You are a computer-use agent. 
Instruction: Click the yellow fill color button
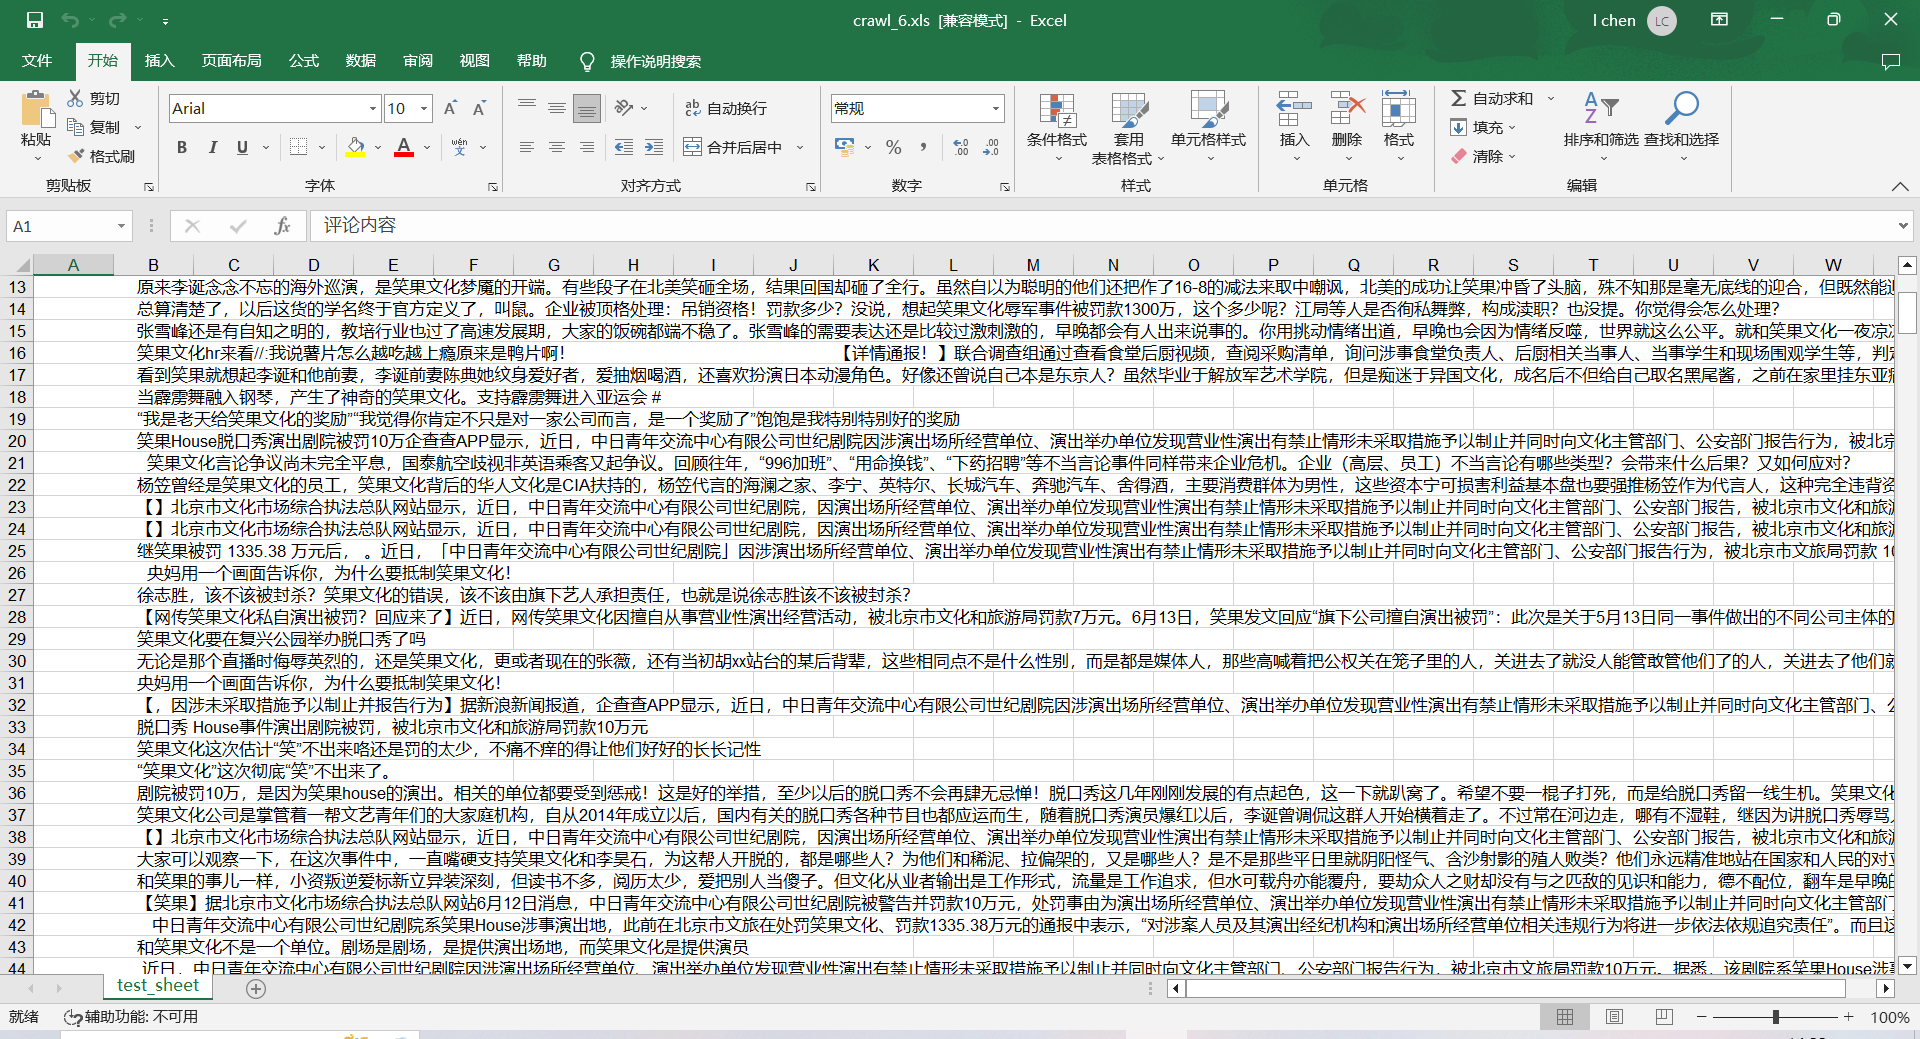pos(355,147)
